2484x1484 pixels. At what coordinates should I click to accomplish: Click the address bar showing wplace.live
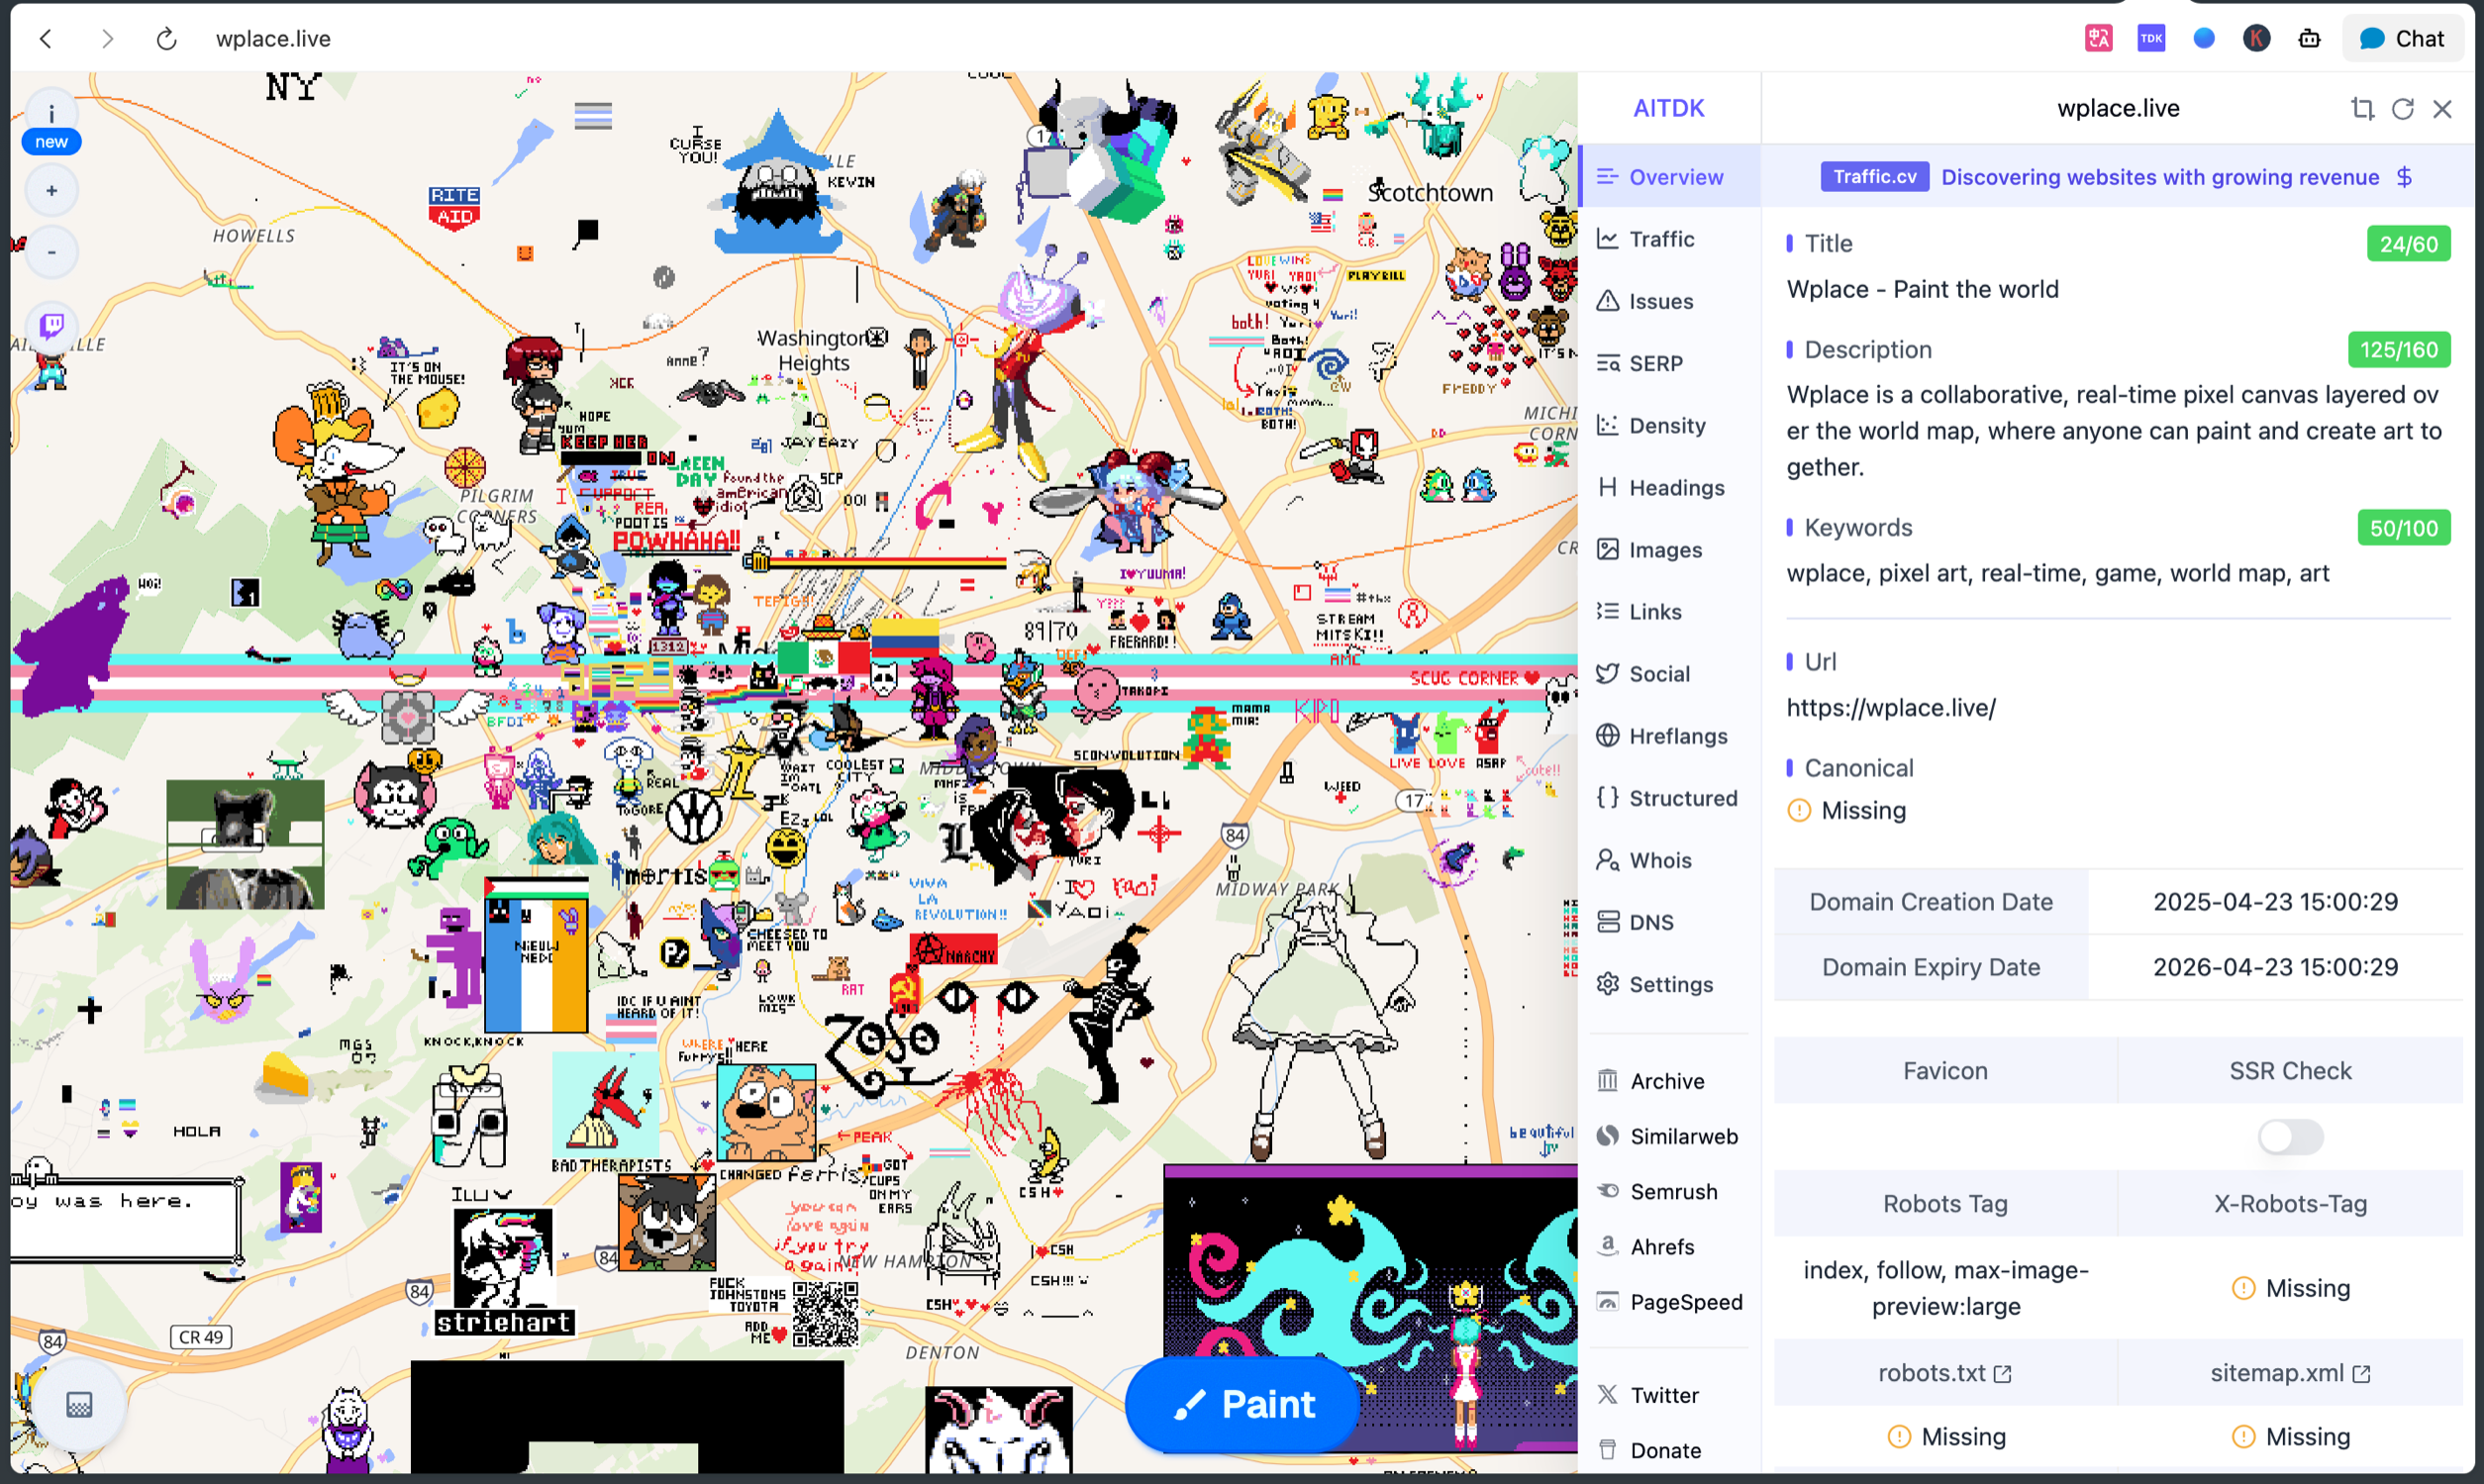(x=273, y=38)
